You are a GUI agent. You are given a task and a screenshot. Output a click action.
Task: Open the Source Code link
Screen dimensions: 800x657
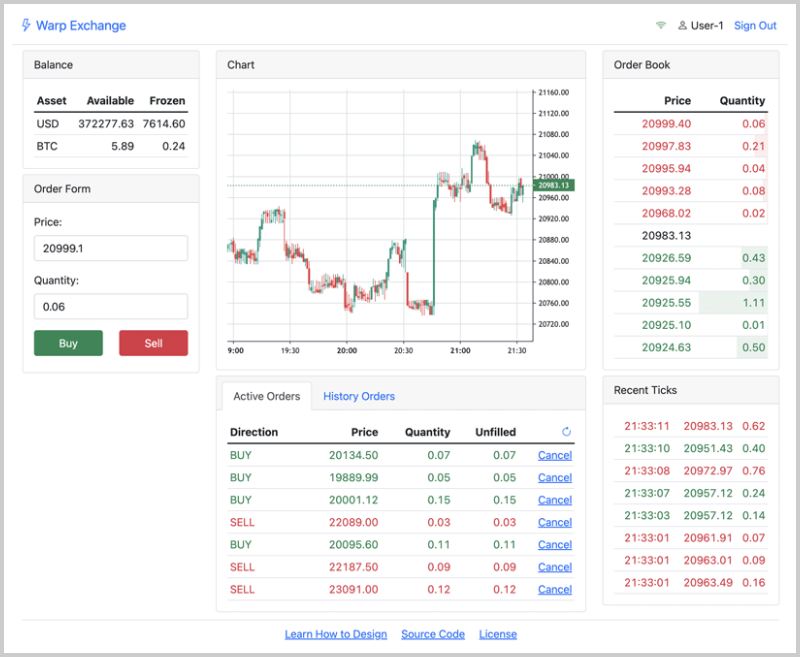(x=433, y=633)
